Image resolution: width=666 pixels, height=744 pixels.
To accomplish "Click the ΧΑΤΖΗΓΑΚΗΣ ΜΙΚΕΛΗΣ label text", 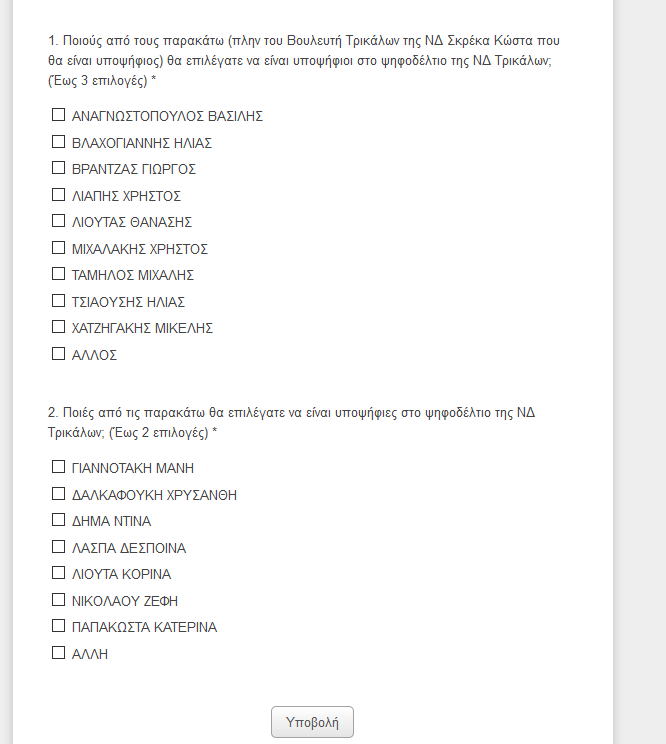I will [x=142, y=328].
